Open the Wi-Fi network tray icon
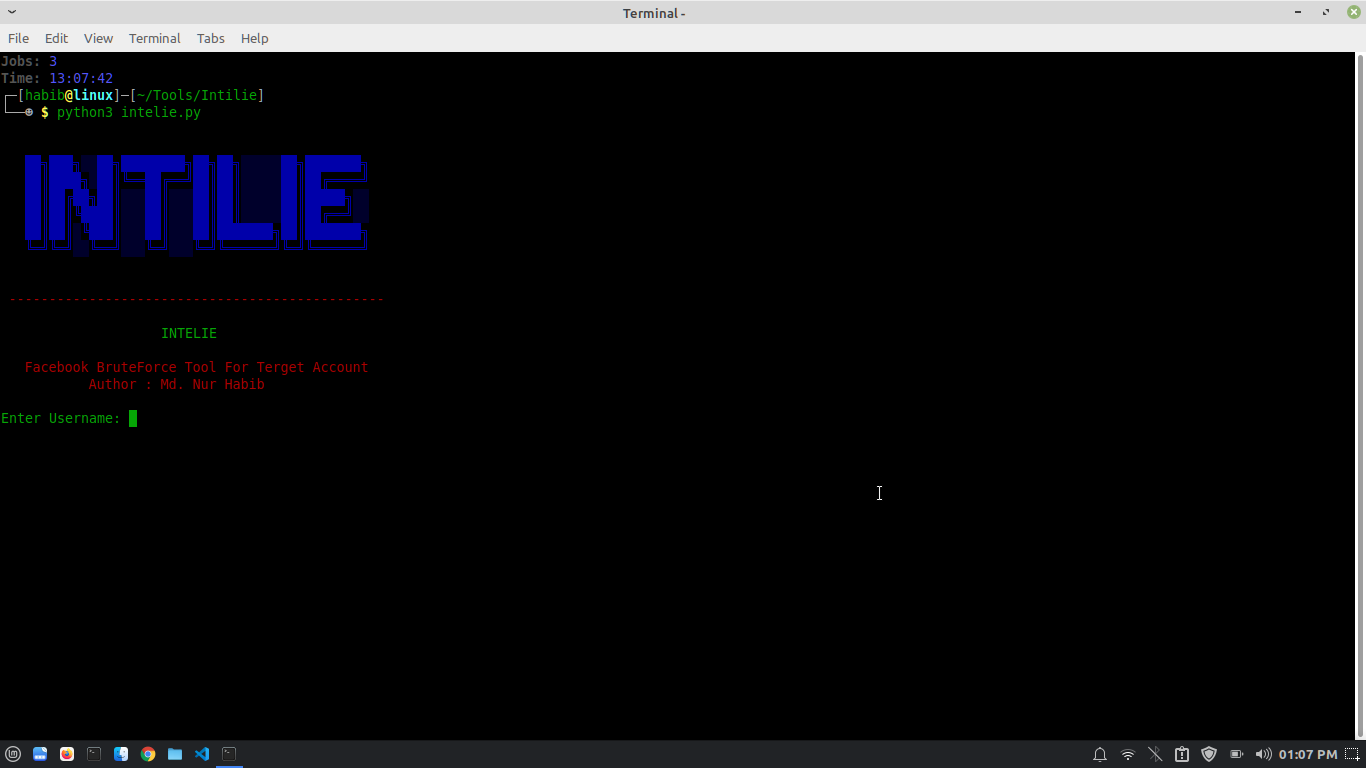The height and width of the screenshot is (768, 1366). 1128,754
